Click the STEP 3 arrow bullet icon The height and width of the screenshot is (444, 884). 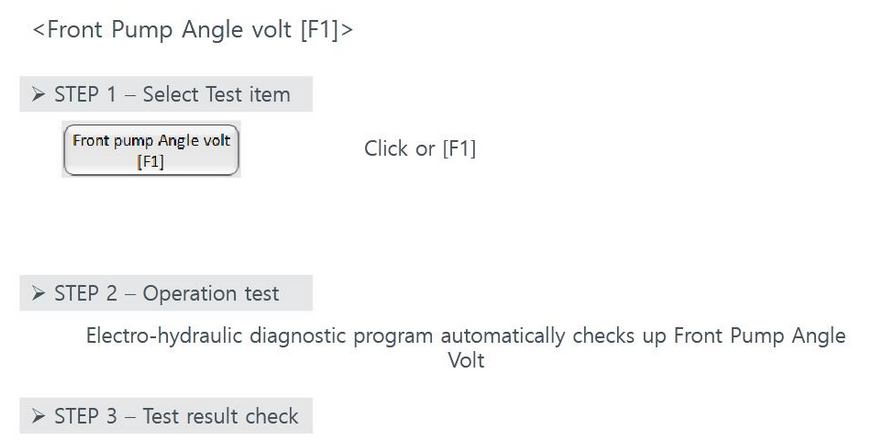click(x=38, y=416)
